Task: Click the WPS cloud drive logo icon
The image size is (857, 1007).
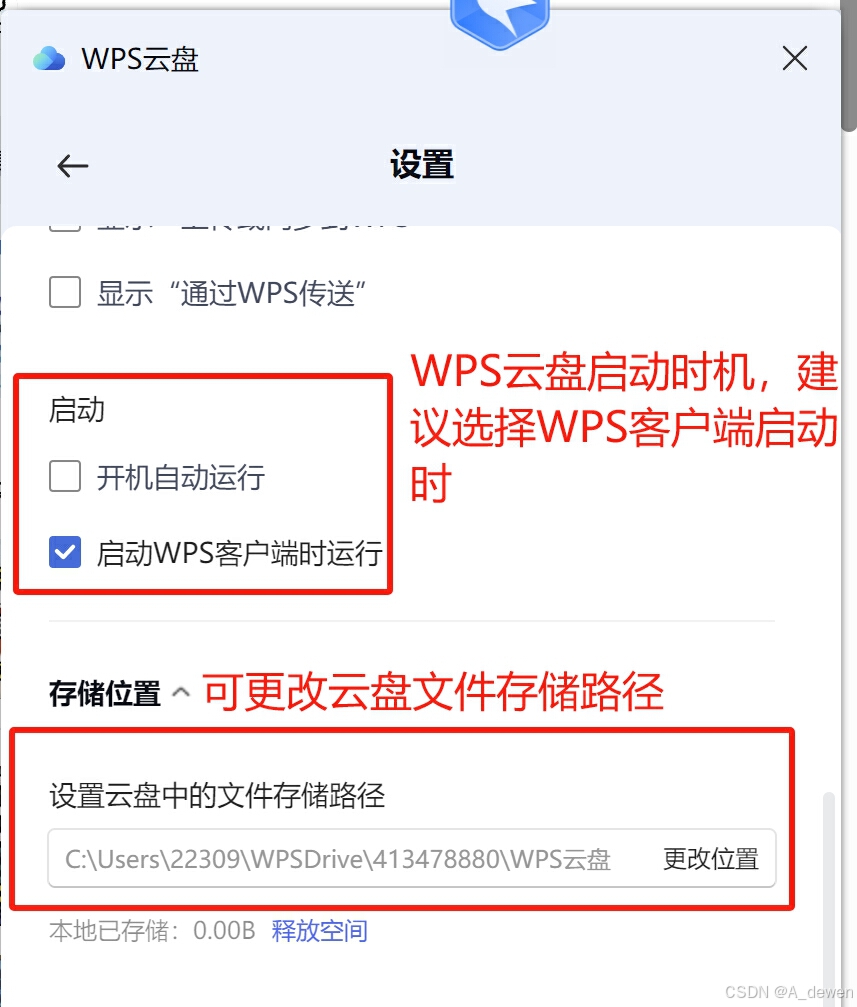Action: click(x=49, y=59)
